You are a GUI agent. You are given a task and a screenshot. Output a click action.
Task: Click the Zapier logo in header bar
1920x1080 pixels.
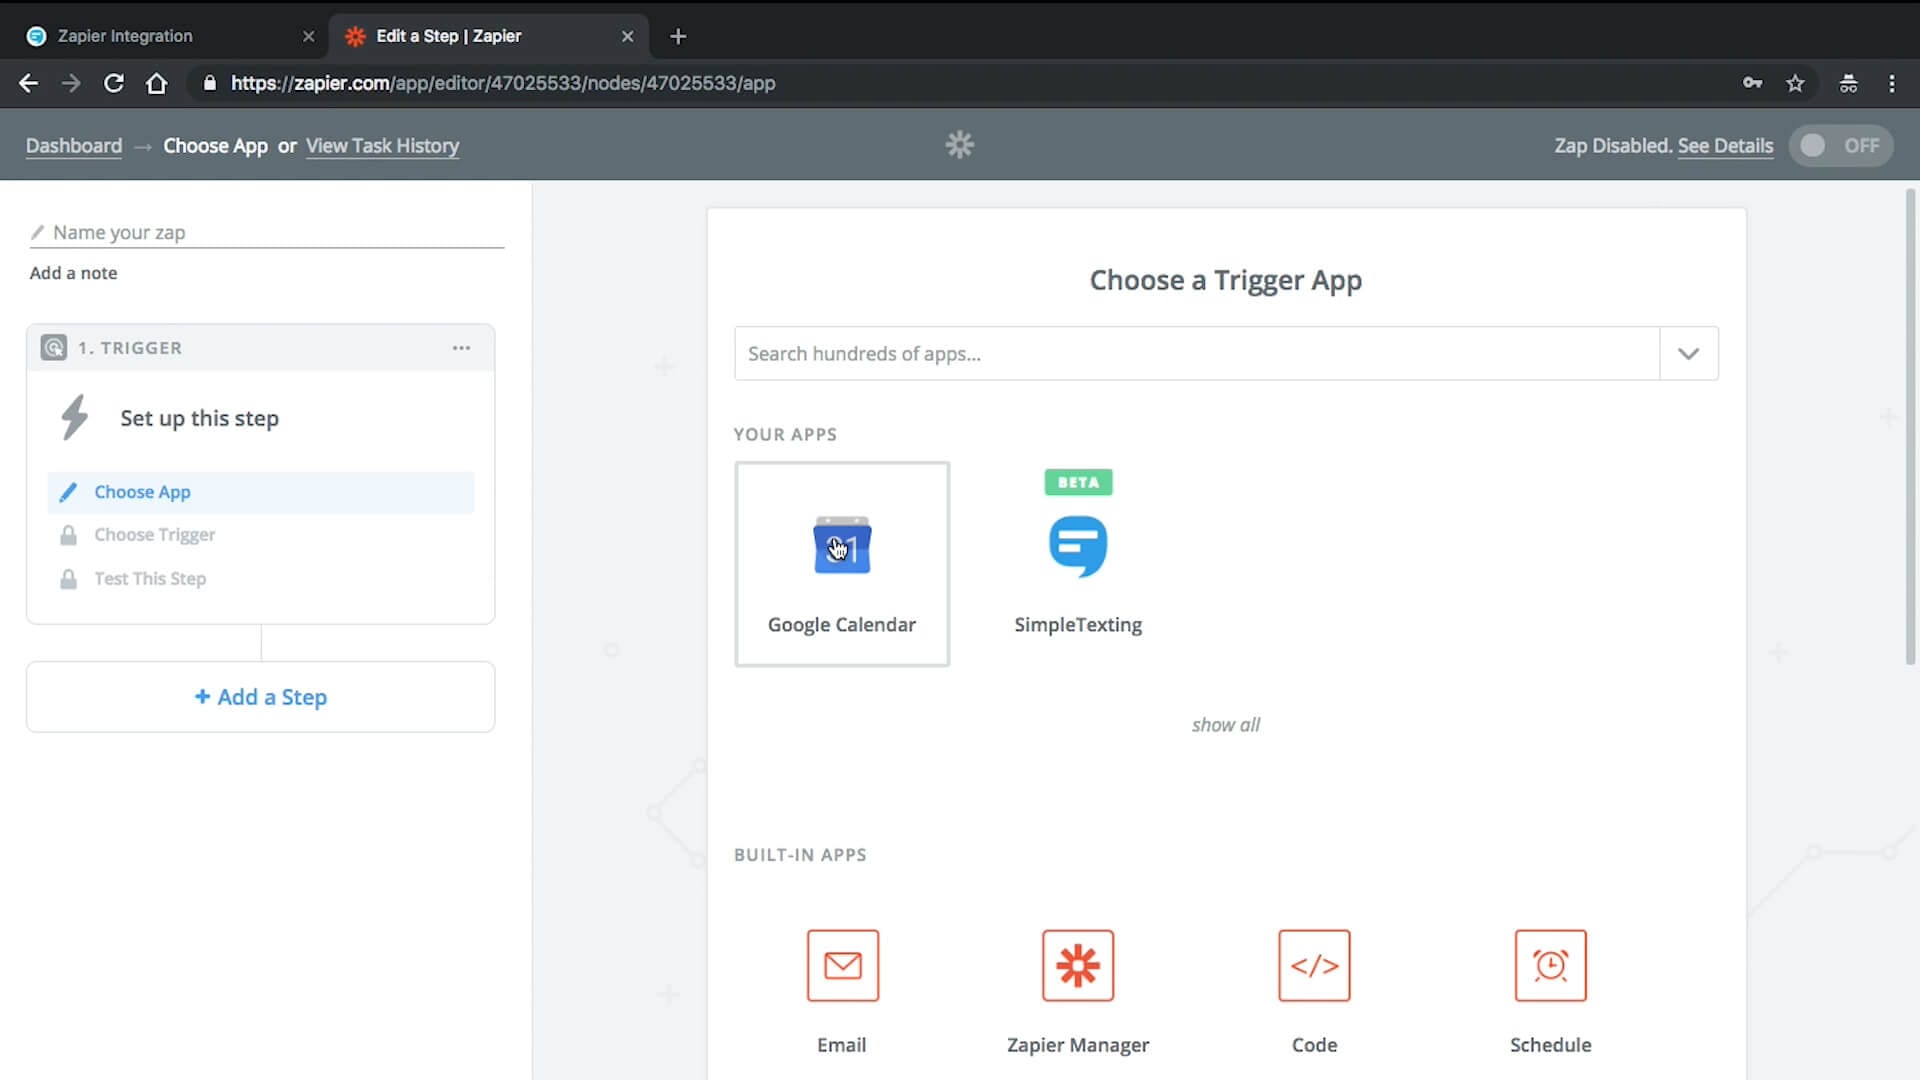tap(960, 145)
